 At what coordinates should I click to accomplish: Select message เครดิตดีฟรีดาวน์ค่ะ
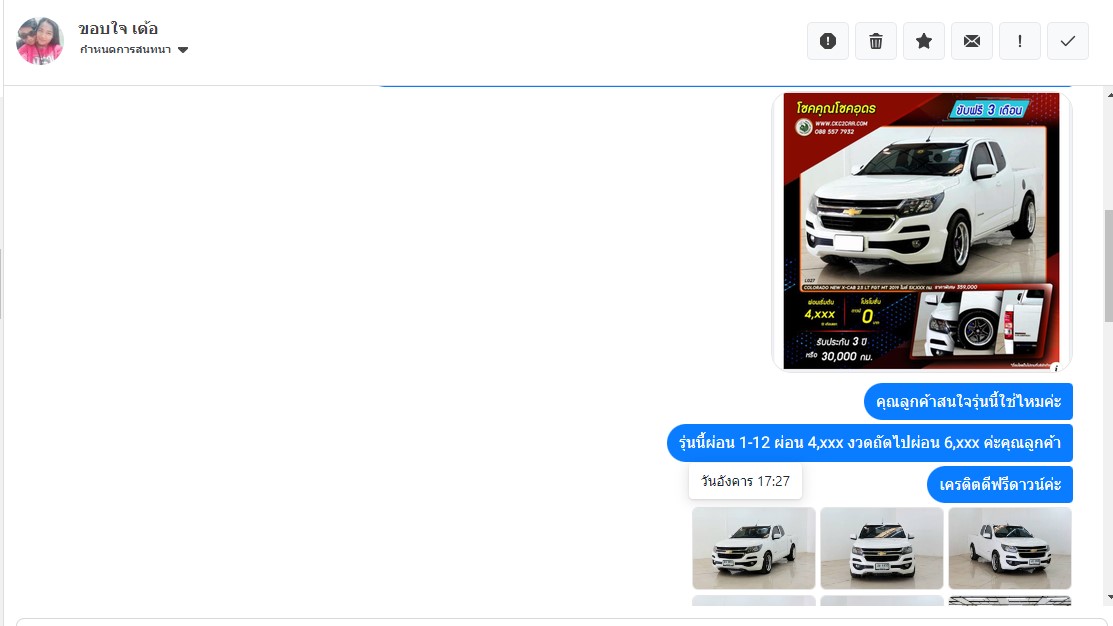coord(999,485)
